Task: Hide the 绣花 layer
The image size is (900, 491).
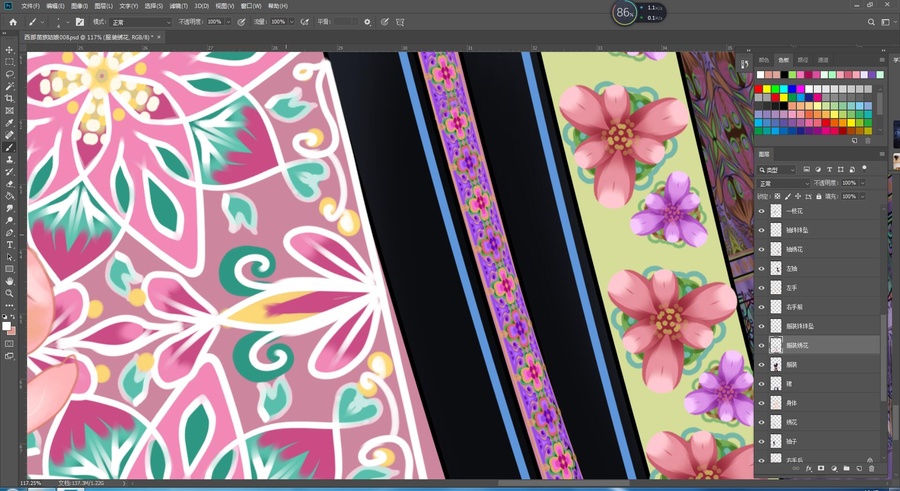Action: 762,422
